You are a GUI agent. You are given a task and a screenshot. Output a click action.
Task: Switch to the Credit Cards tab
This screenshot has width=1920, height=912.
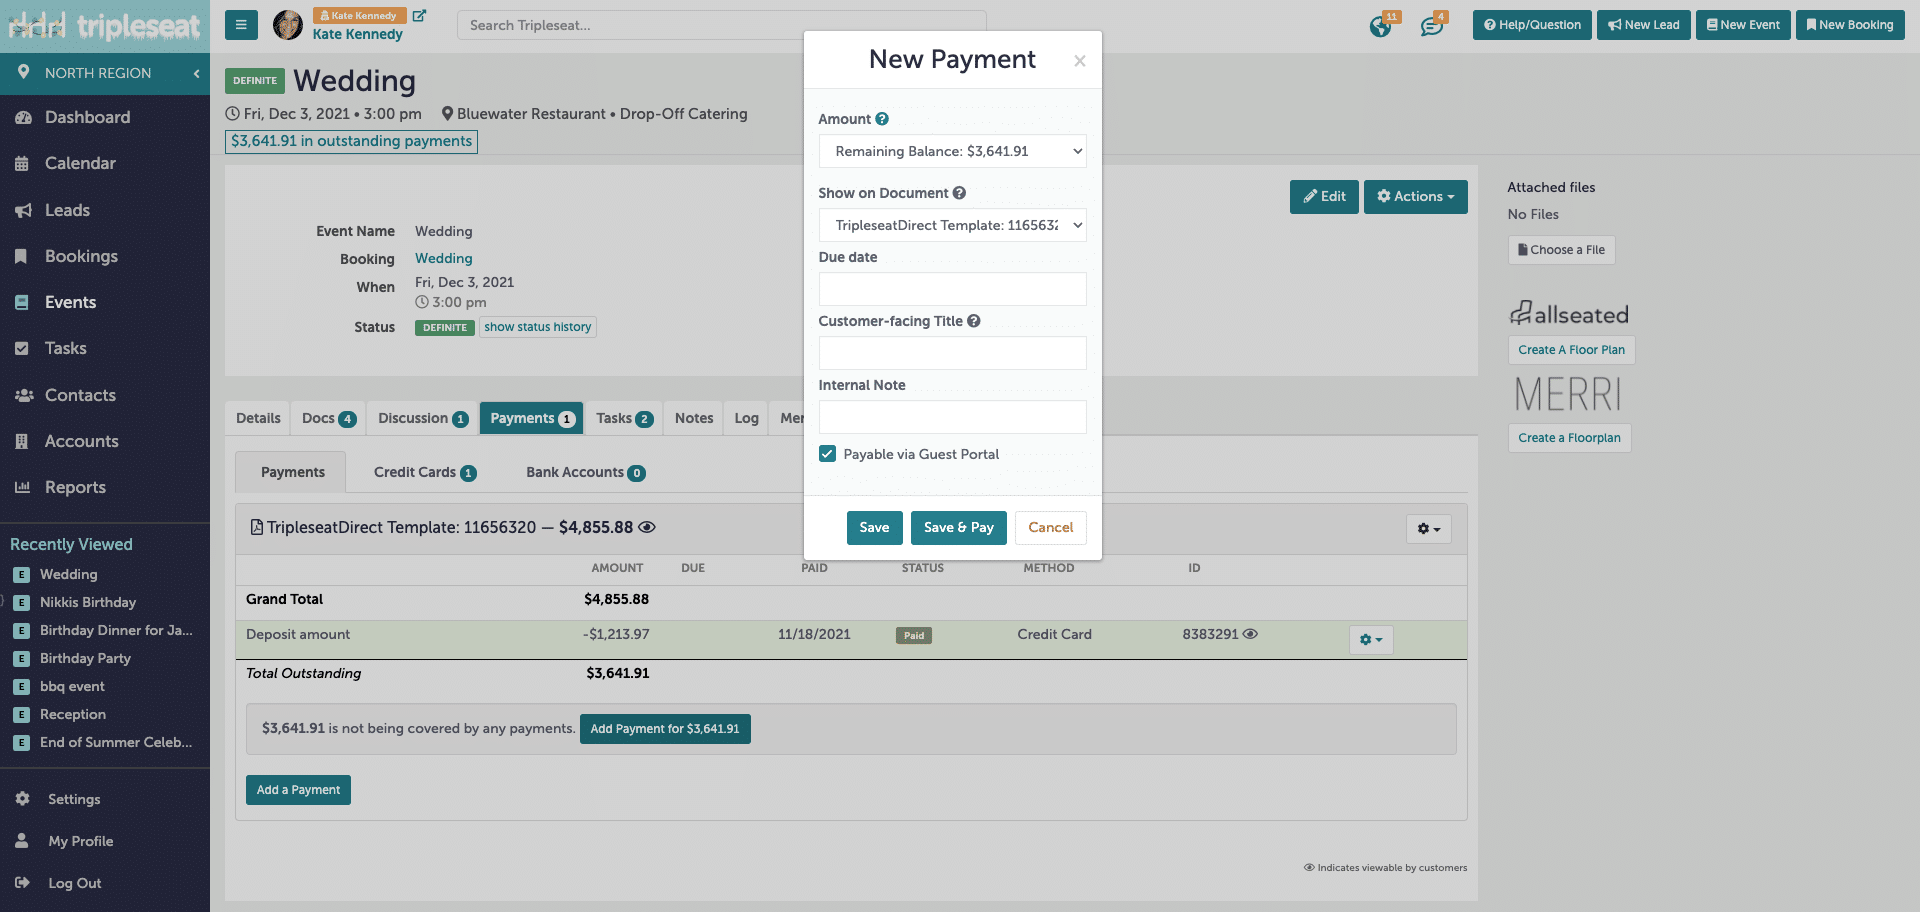(x=424, y=472)
